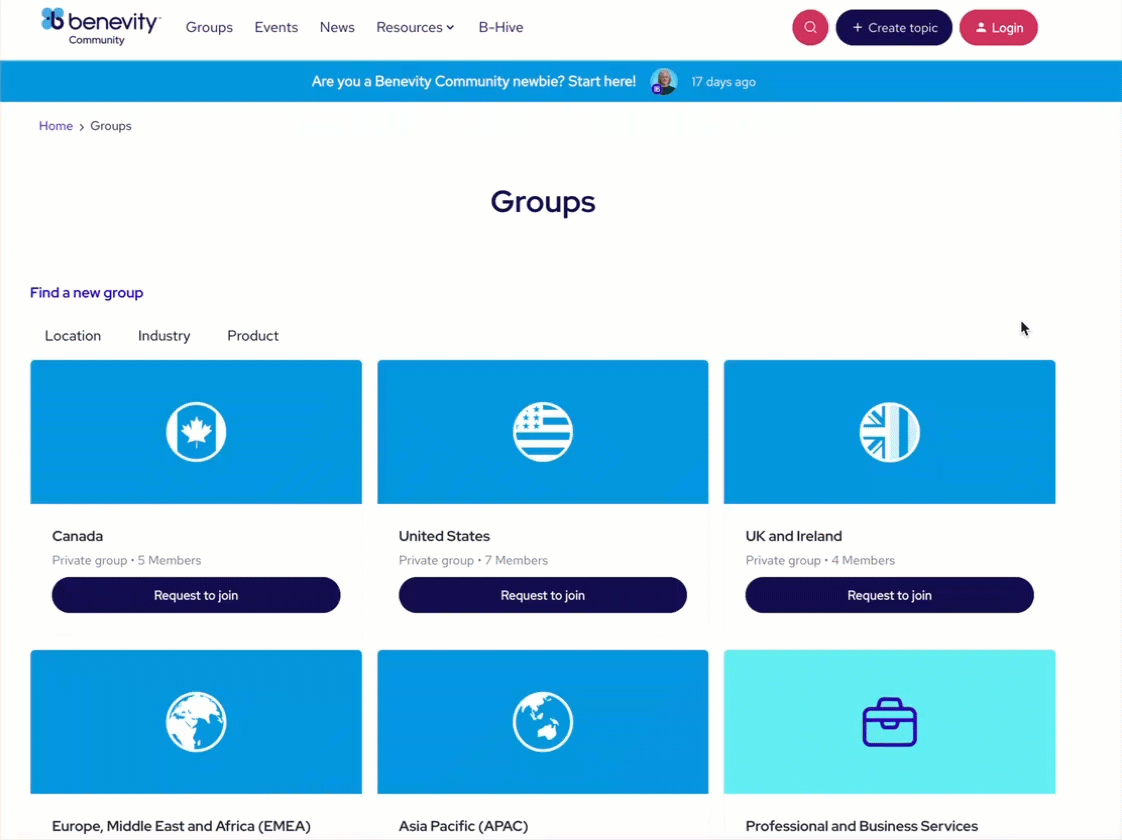
Task: Open the newbie Start here banner link
Action: tap(474, 82)
